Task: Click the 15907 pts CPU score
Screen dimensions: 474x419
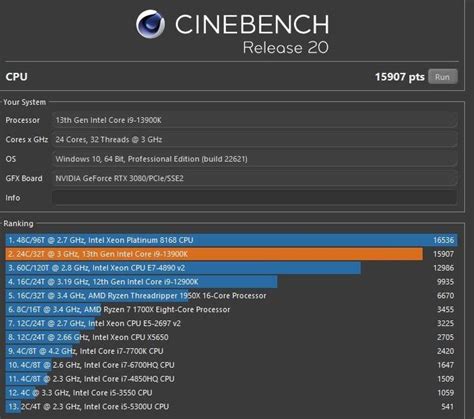Action: click(x=400, y=77)
